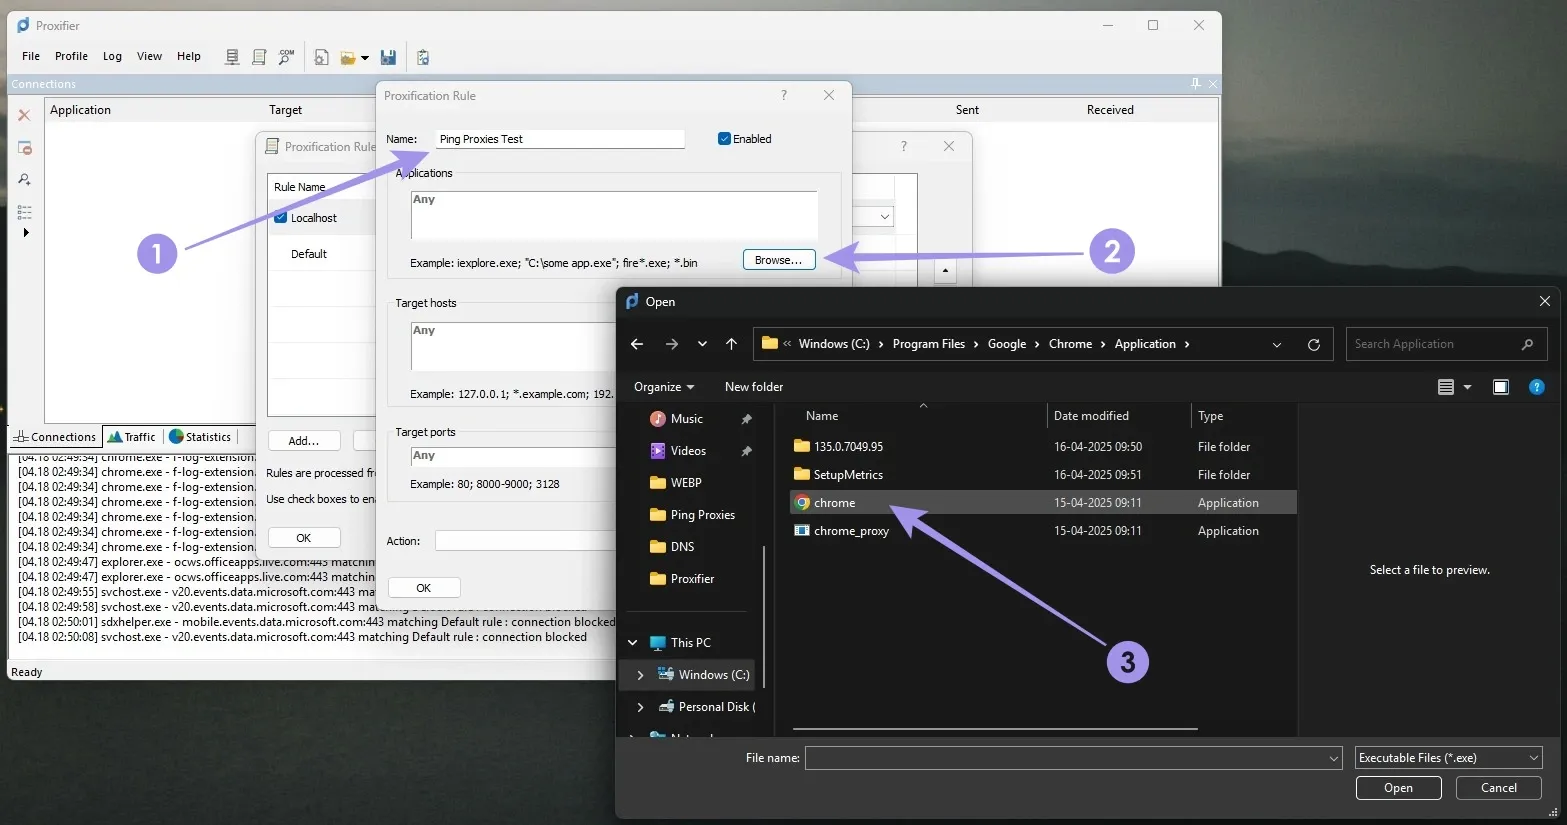Go back in the Open dialog
Image resolution: width=1567 pixels, height=825 pixels.
(637, 344)
